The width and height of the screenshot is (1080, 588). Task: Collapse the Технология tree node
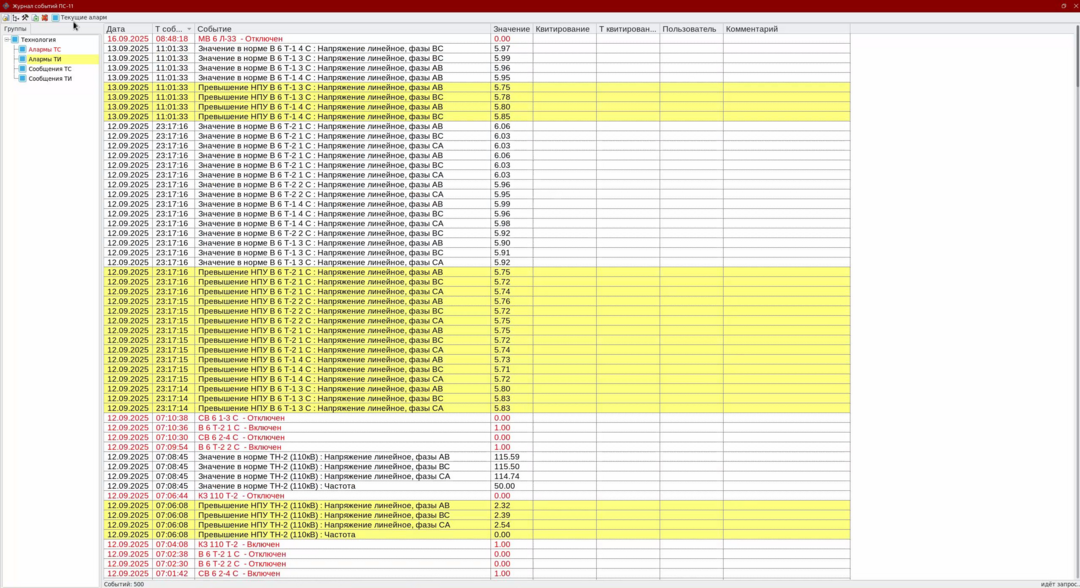6,39
